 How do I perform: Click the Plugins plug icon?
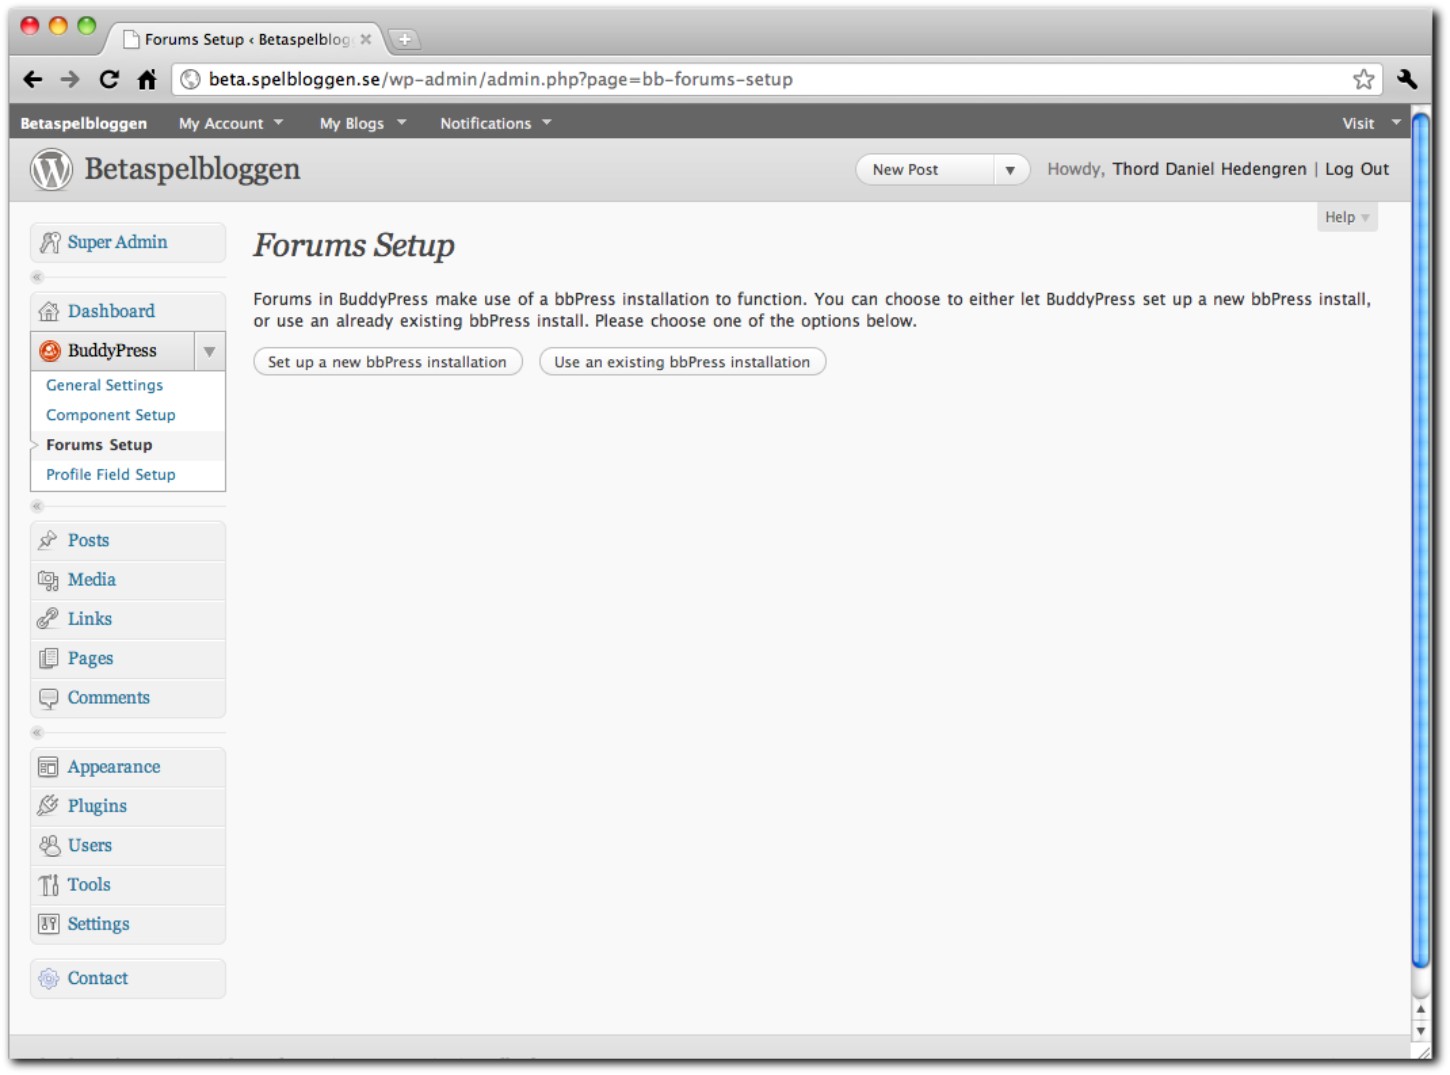point(48,806)
